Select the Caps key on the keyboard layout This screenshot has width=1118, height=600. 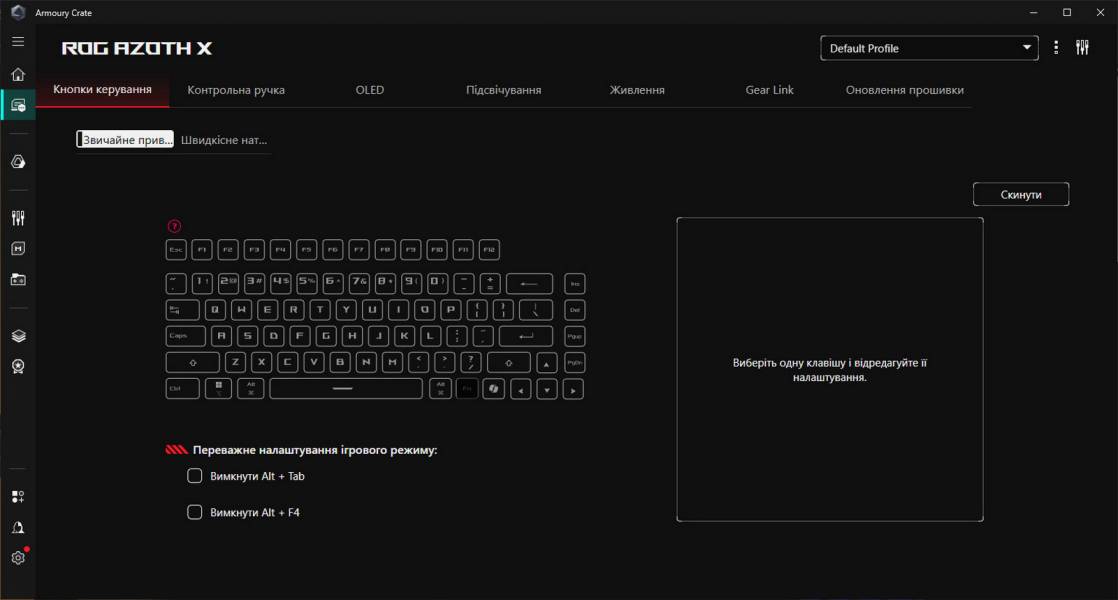[x=185, y=336]
